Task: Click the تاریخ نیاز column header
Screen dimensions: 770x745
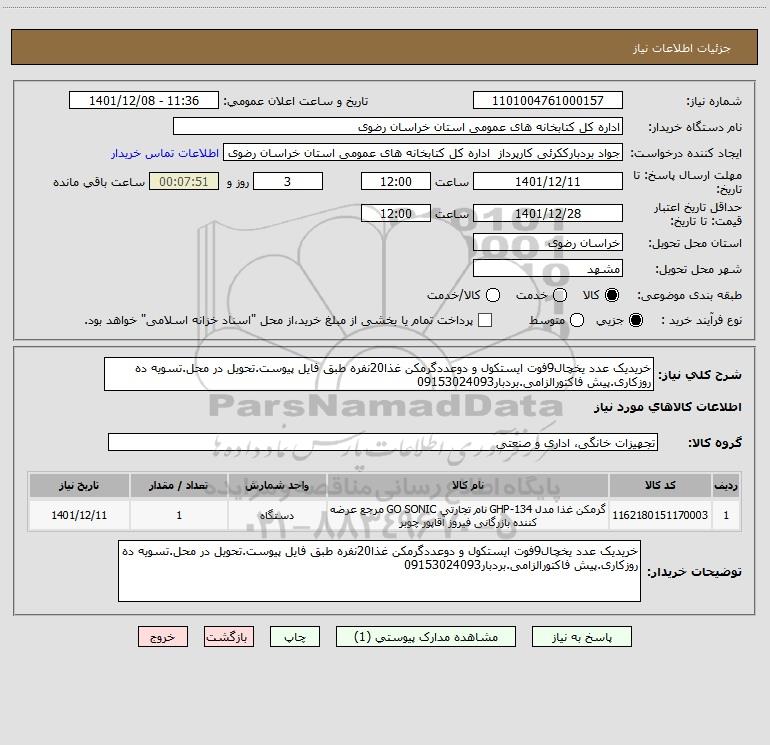Action: click(79, 485)
